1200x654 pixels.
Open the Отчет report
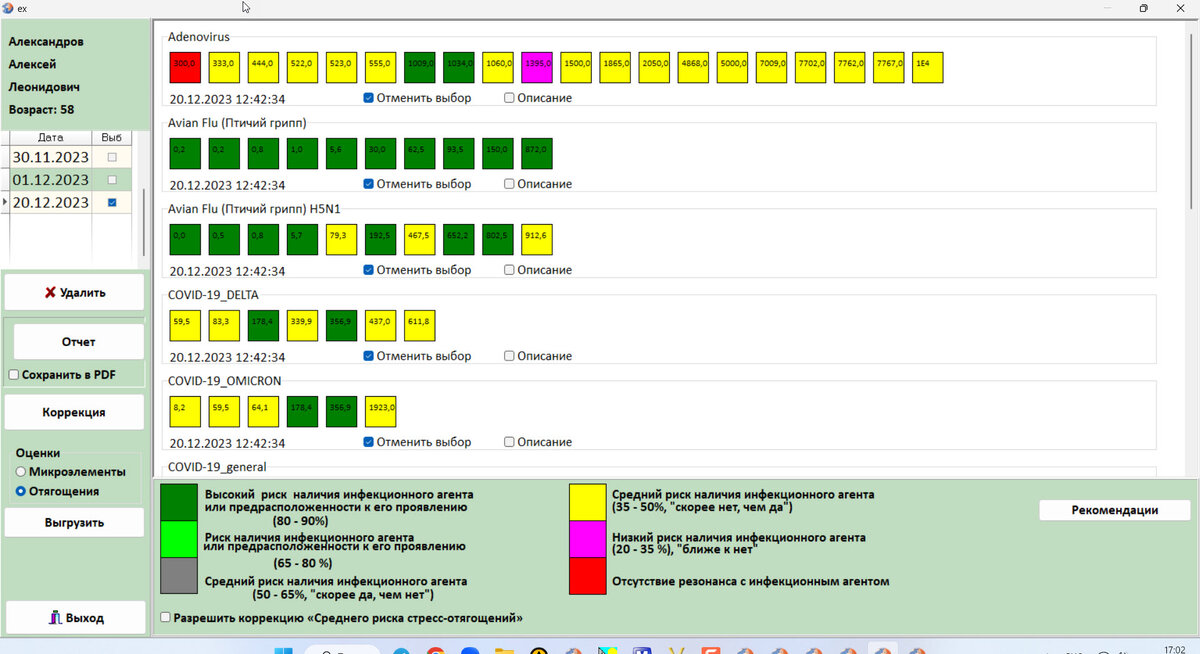pyautogui.click(x=79, y=342)
